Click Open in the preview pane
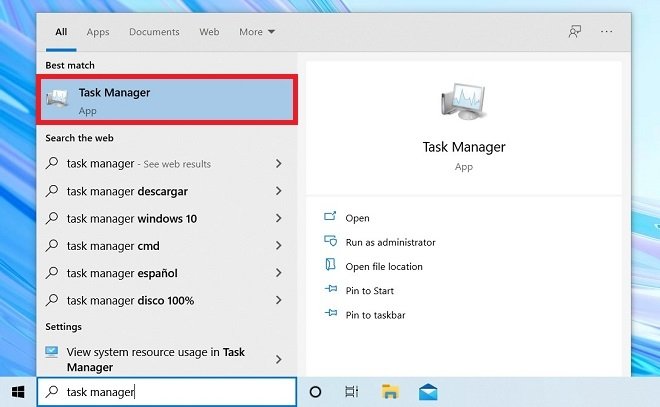 coord(357,218)
